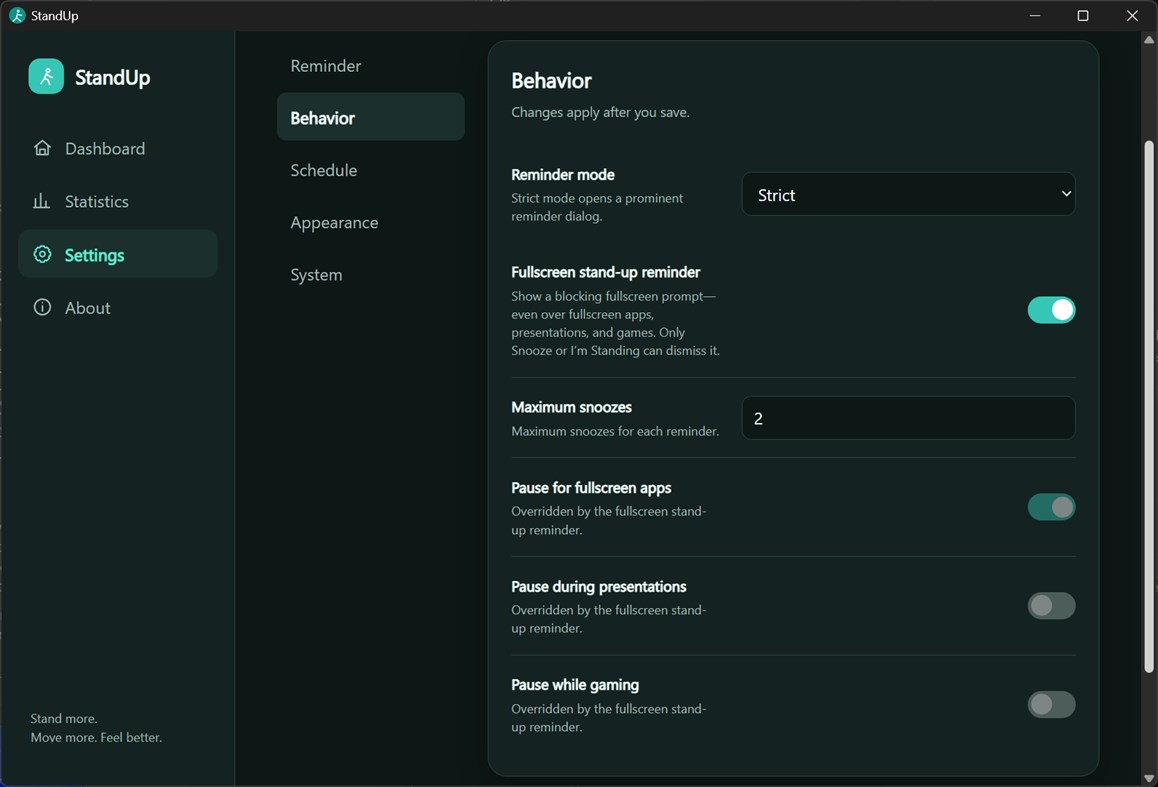
Task: Click the vertical scrollbar thumb
Action: [x=1148, y=406]
